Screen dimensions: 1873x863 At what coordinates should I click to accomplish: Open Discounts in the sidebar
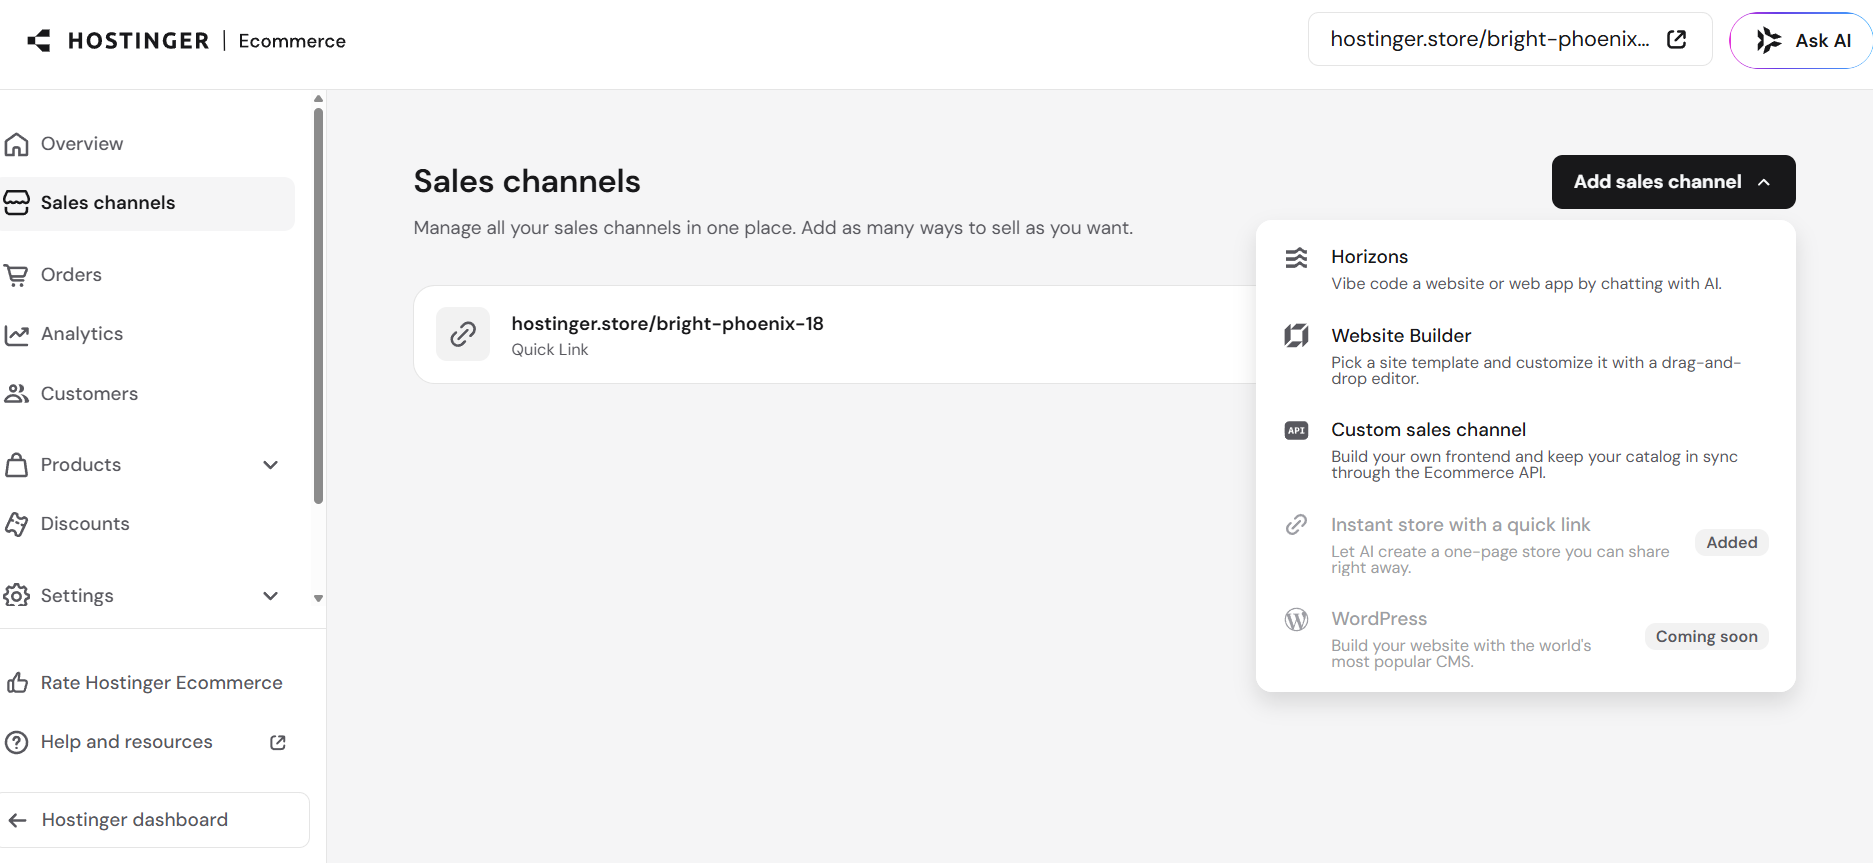click(148, 524)
